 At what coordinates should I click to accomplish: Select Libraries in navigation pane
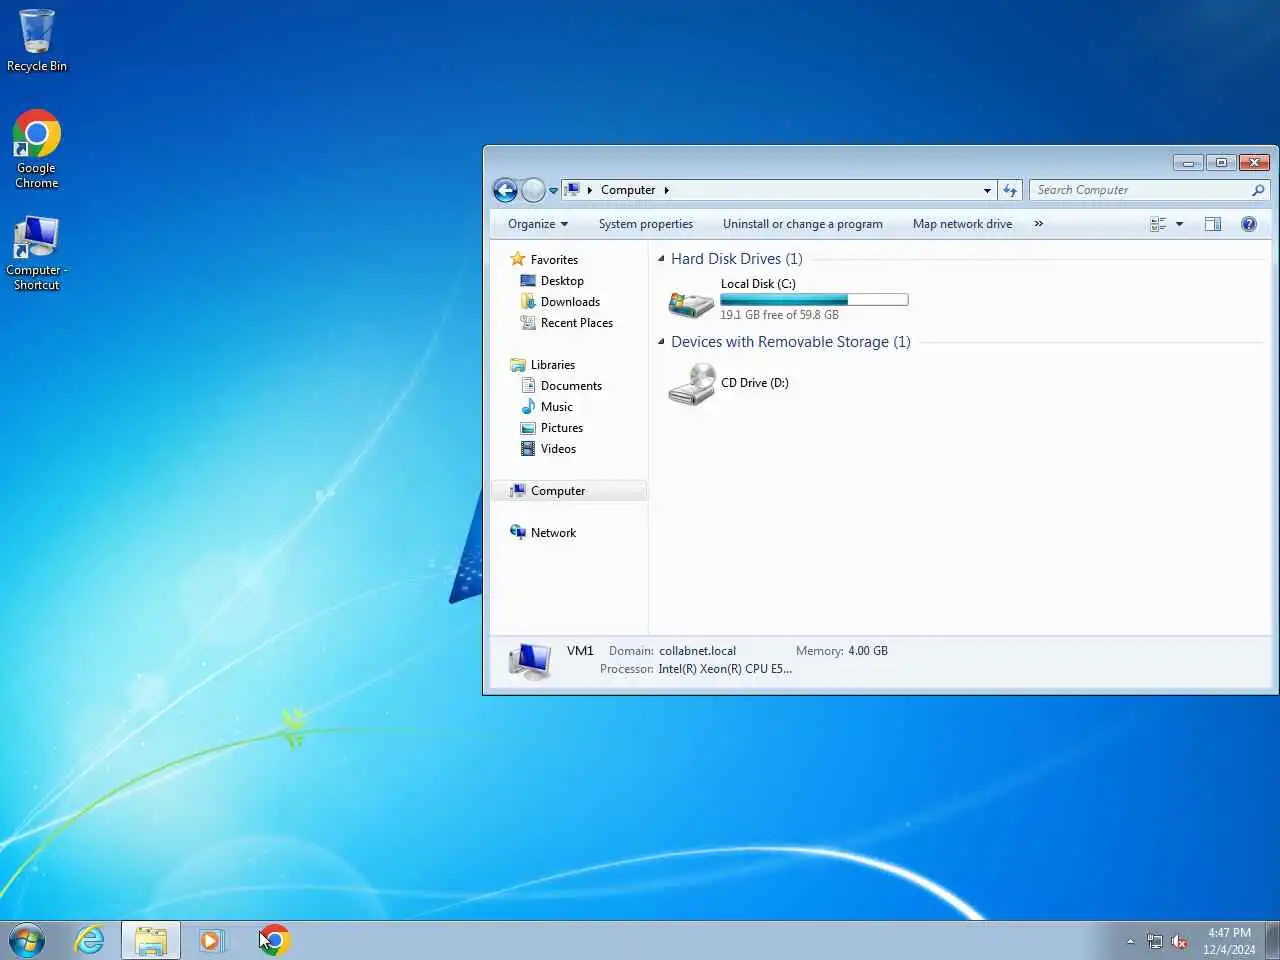[552, 365]
